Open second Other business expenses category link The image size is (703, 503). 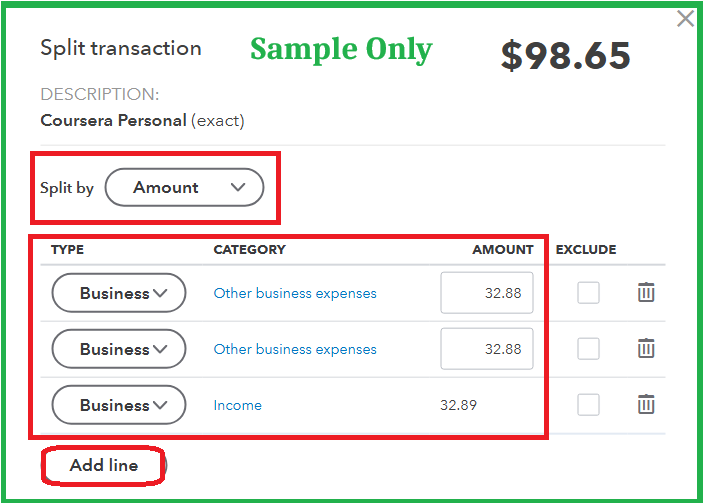[295, 349]
